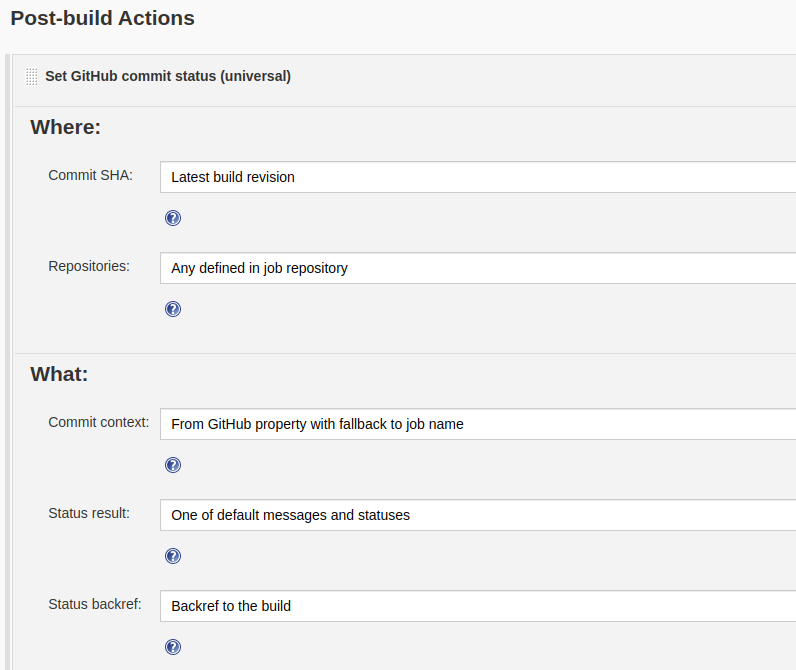Screen dimensions: 796x670
Task: Show help for Repositories field
Action: [173, 309]
